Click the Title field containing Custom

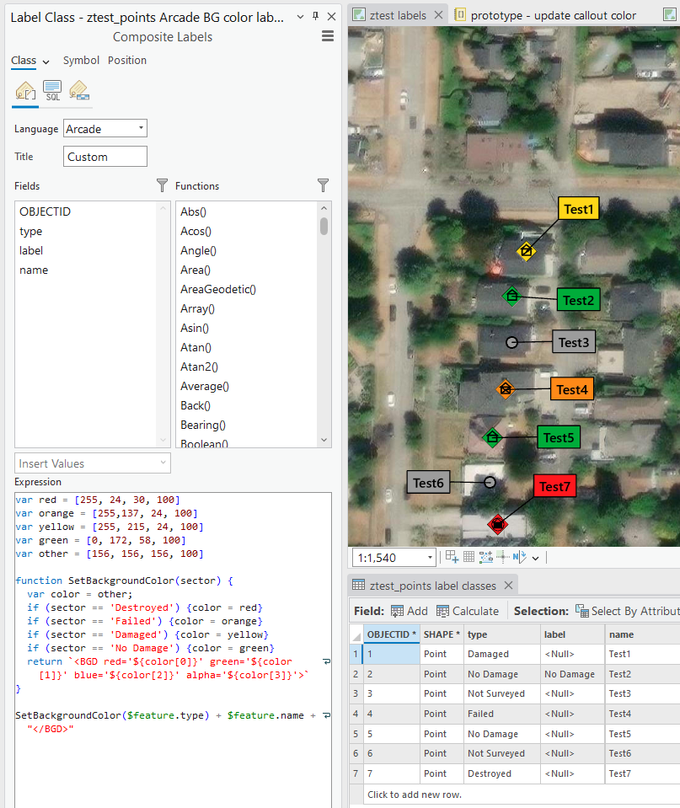(105, 157)
